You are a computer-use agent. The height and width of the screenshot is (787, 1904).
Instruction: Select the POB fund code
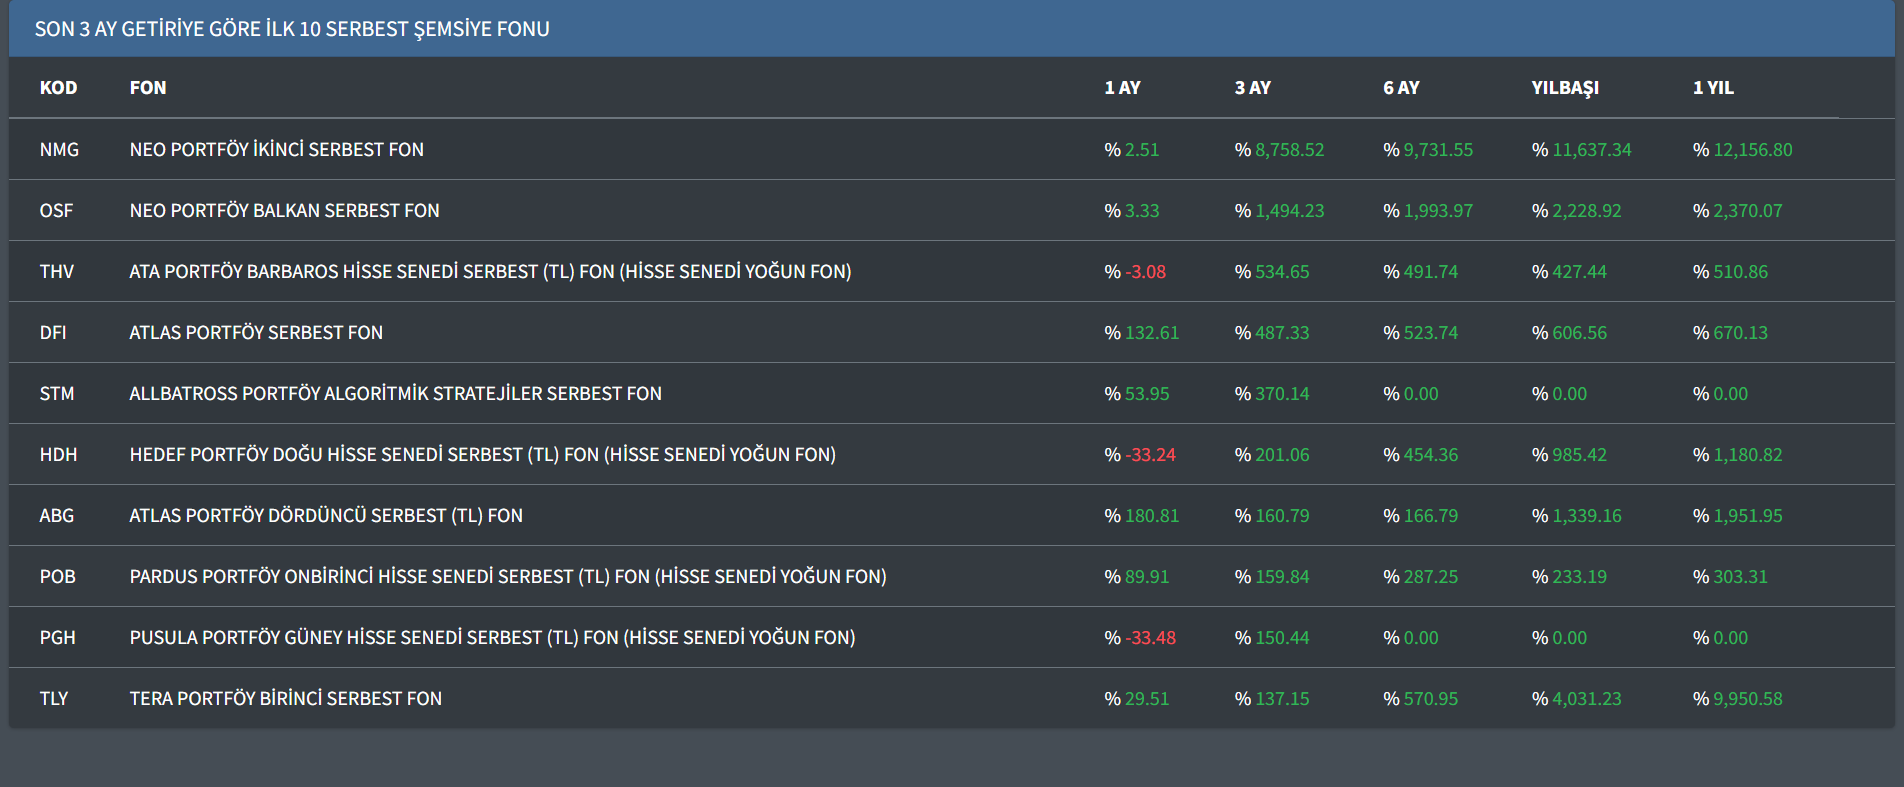tap(57, 577)
